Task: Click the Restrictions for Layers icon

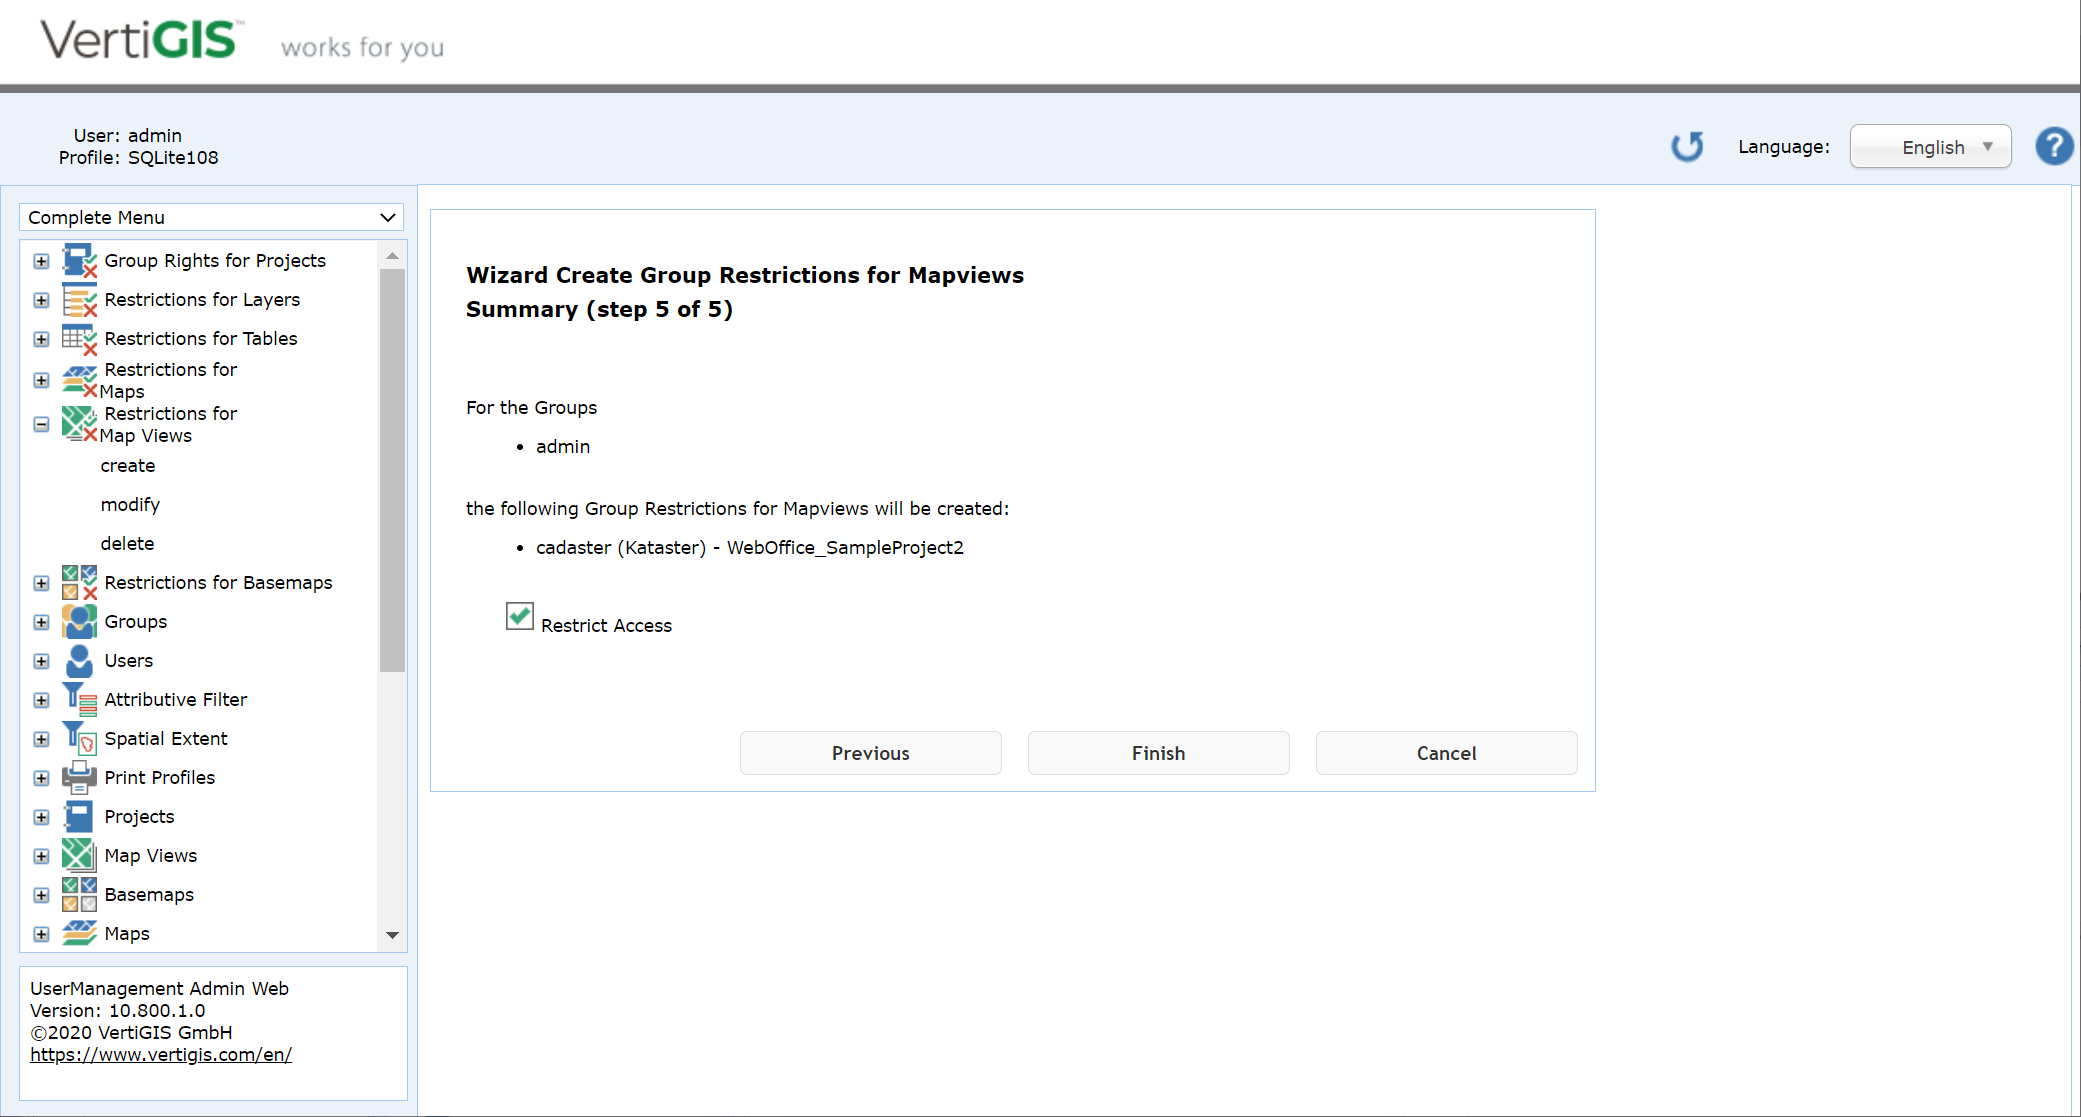Action: pos(80,299)
